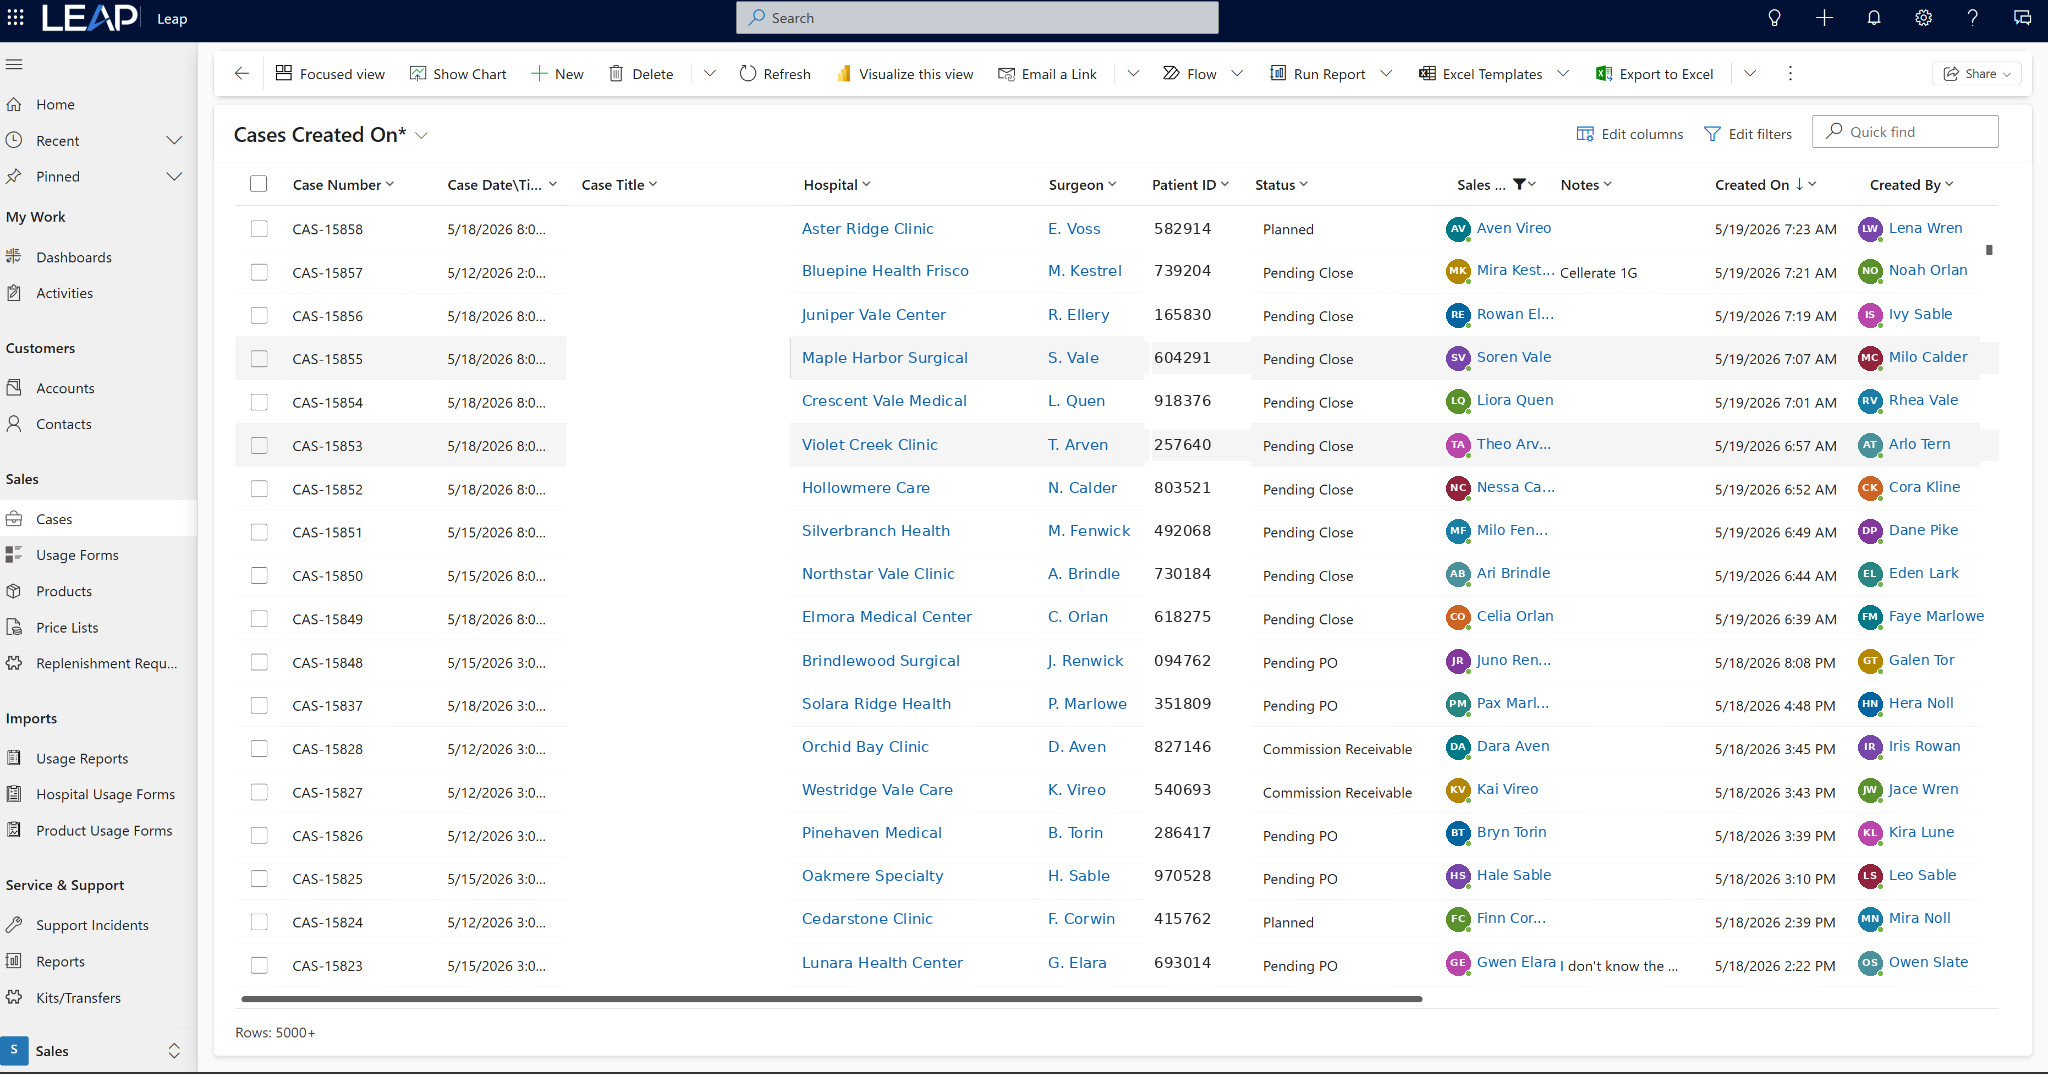
Task: Select the checkbox for CAS-15855
Action: point(259,359)
